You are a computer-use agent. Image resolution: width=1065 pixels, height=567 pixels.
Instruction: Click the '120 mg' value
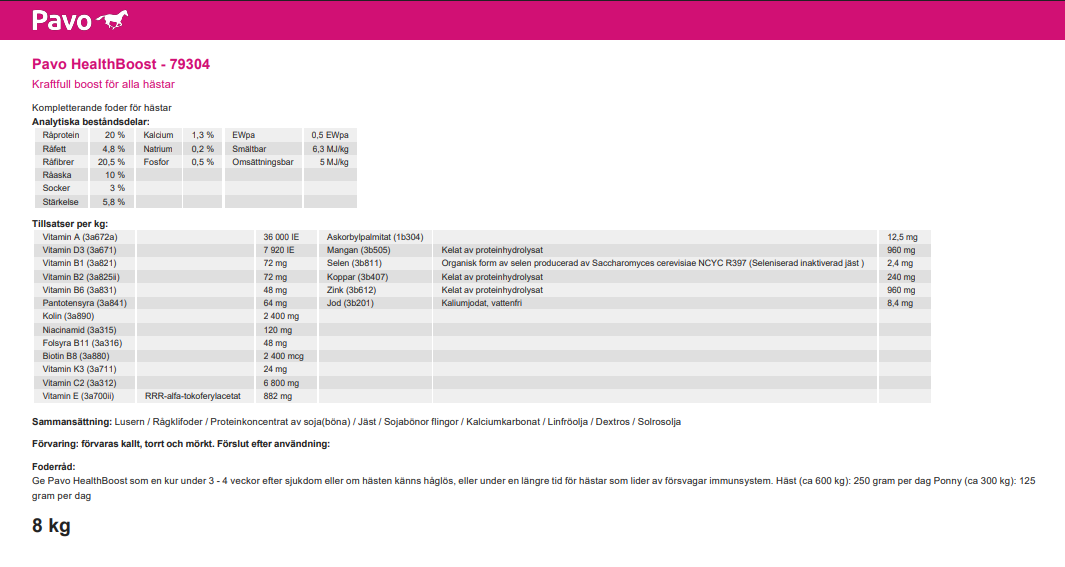pyautogui.click(x=278, y=330)
